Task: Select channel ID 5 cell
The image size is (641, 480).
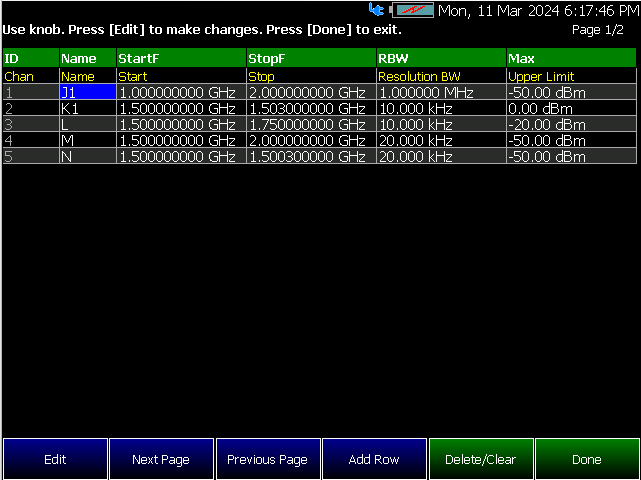Action: [x=31, y=156]
